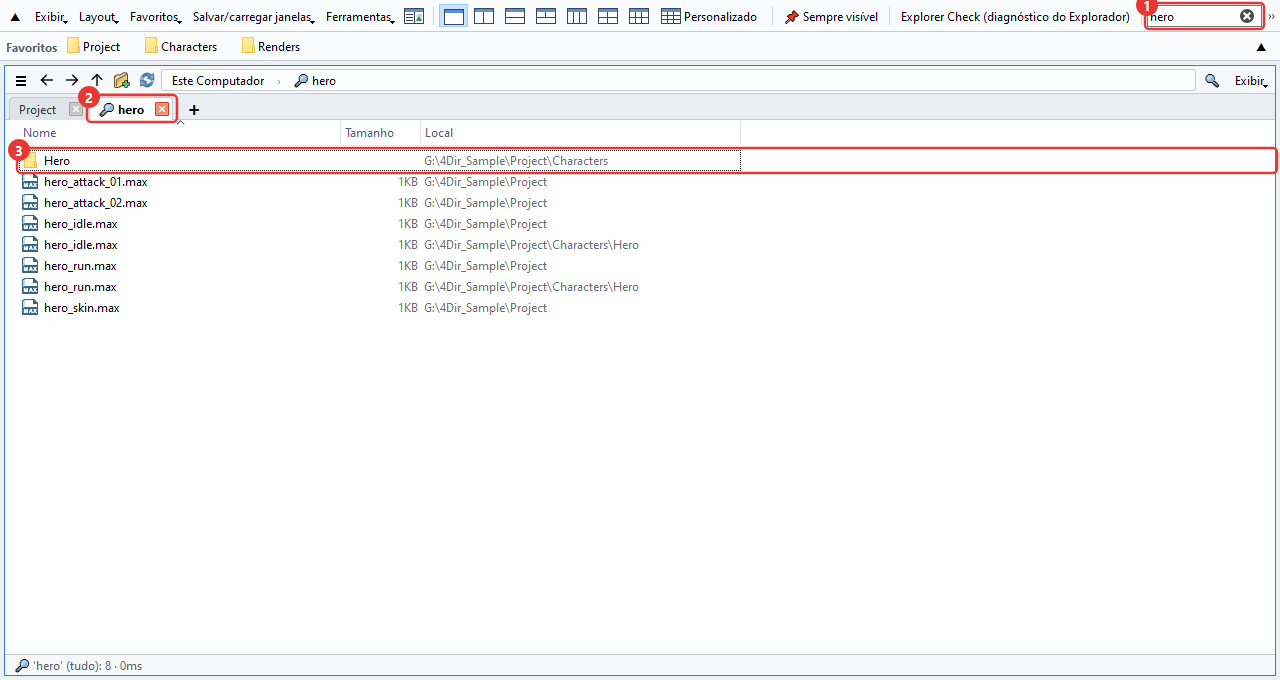
Task: Open the Ferramentas dropdown menu
Action: click(x=360, y=17)
